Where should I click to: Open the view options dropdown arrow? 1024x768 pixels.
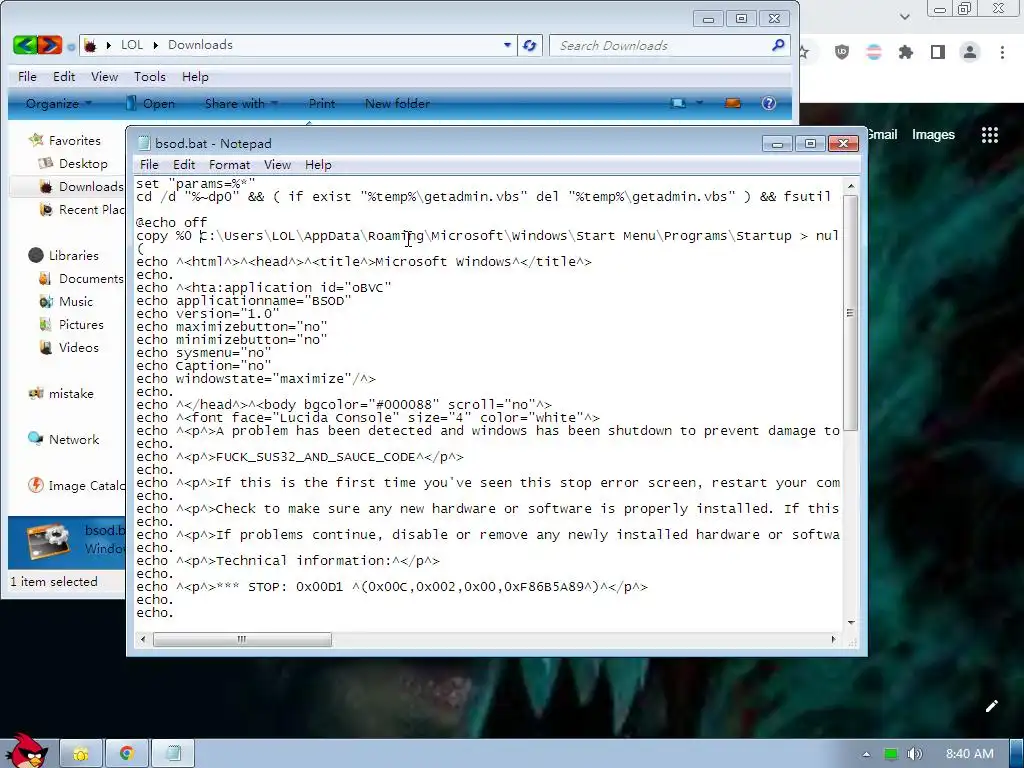pyautogui.click(x=699, y=103)
